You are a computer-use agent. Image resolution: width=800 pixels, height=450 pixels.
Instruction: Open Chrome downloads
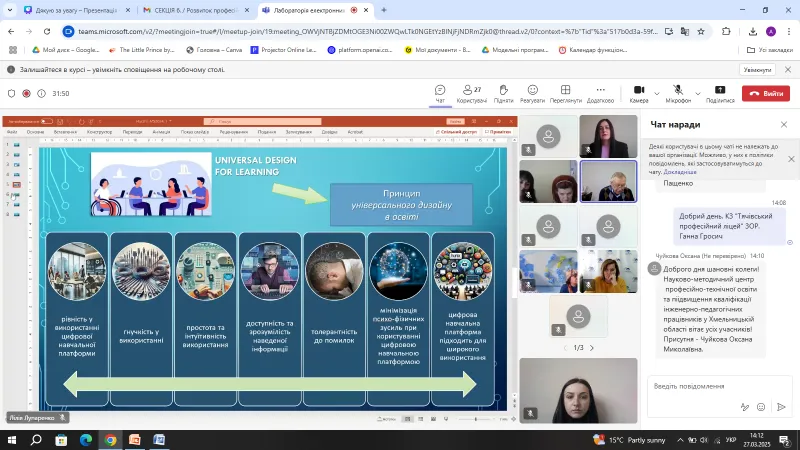point(753,32)
